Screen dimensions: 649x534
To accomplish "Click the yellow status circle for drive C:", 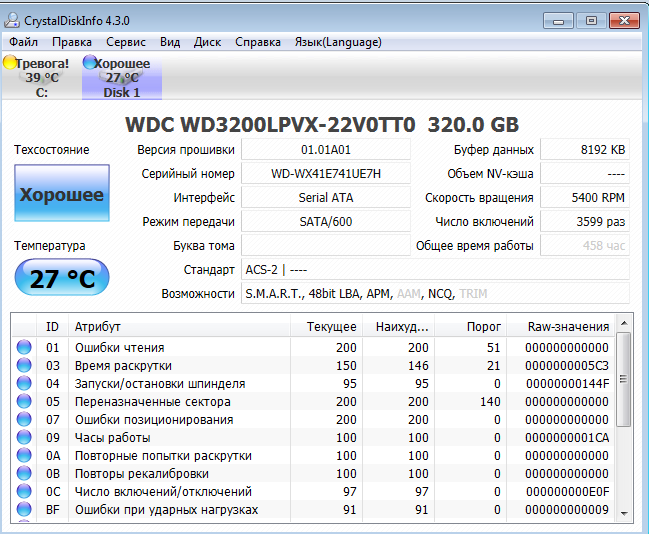I will (10, 63).
